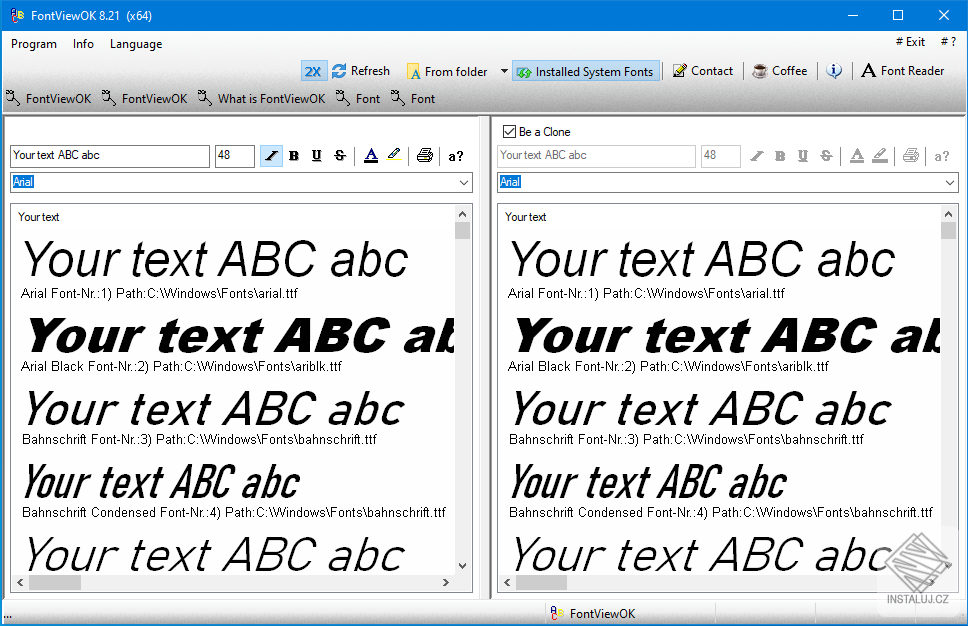Open the first Font search link
Image resolution: width=968 pixels, height=626 pixels.
coord(358,98)
